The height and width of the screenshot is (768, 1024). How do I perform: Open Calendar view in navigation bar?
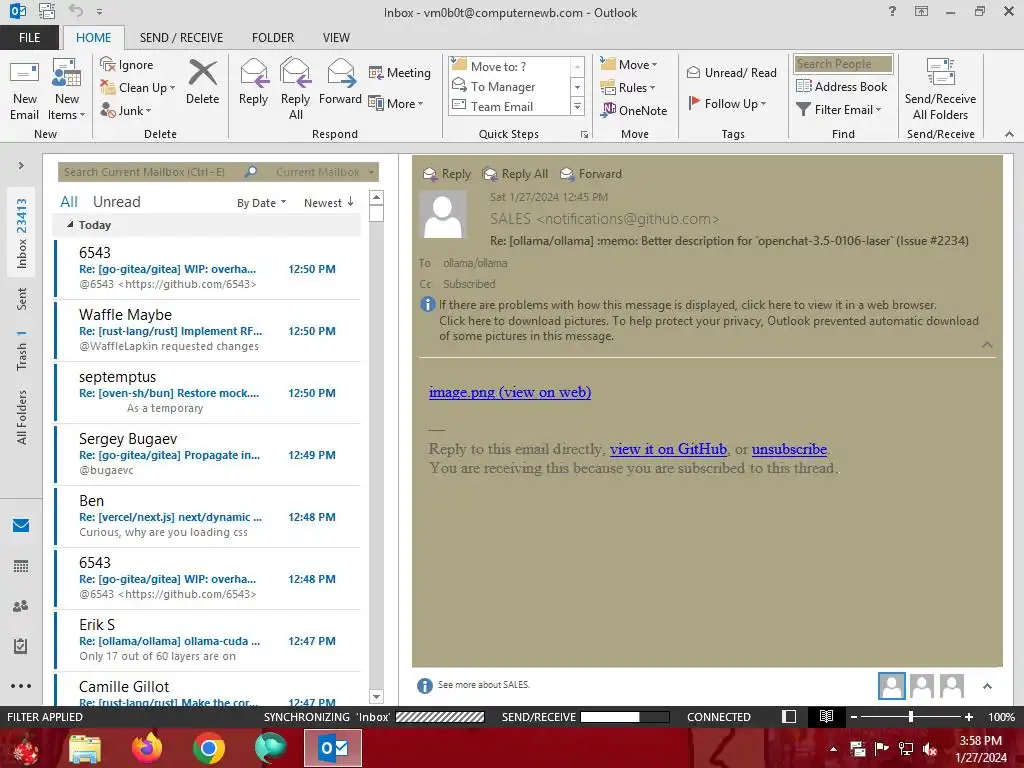coord(21,566)
